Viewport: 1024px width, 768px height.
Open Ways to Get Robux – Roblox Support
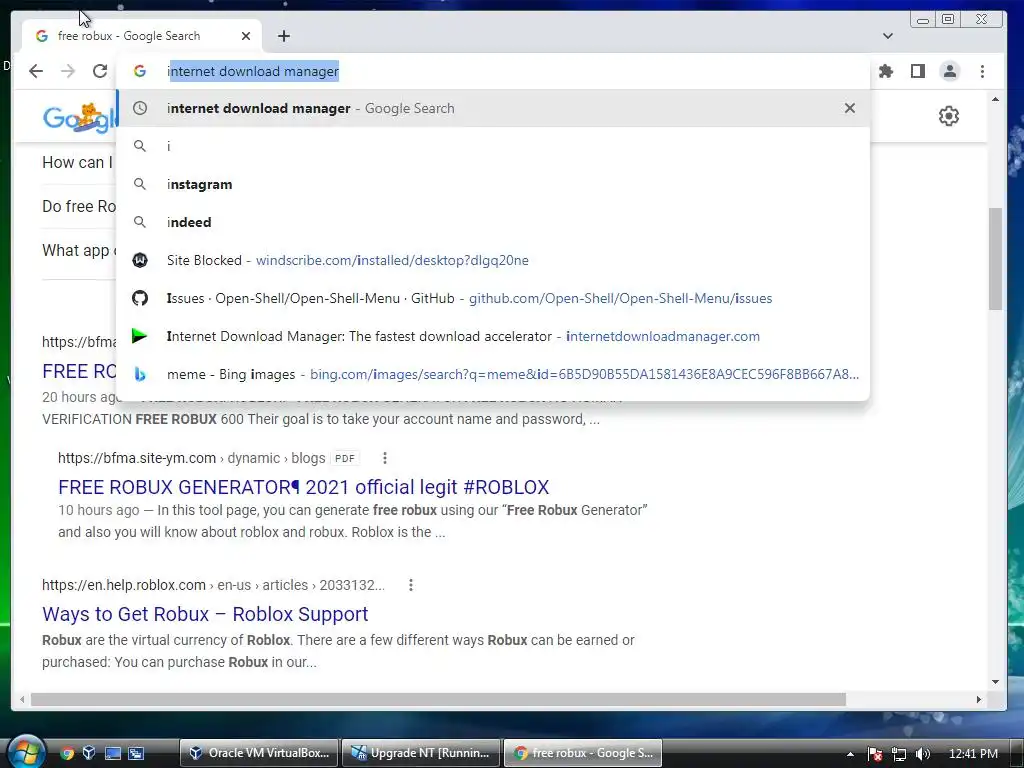click(x=205, y=614)
